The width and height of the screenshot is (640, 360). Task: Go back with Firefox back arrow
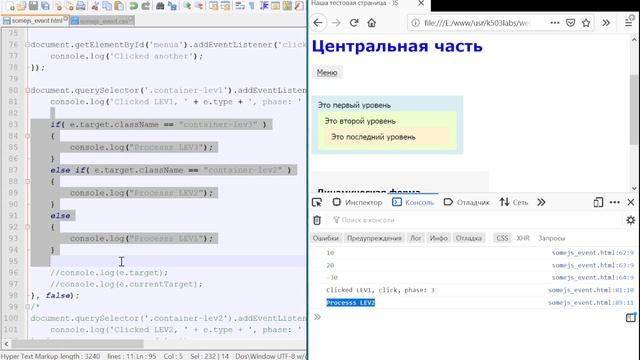[x=318, y=23]
